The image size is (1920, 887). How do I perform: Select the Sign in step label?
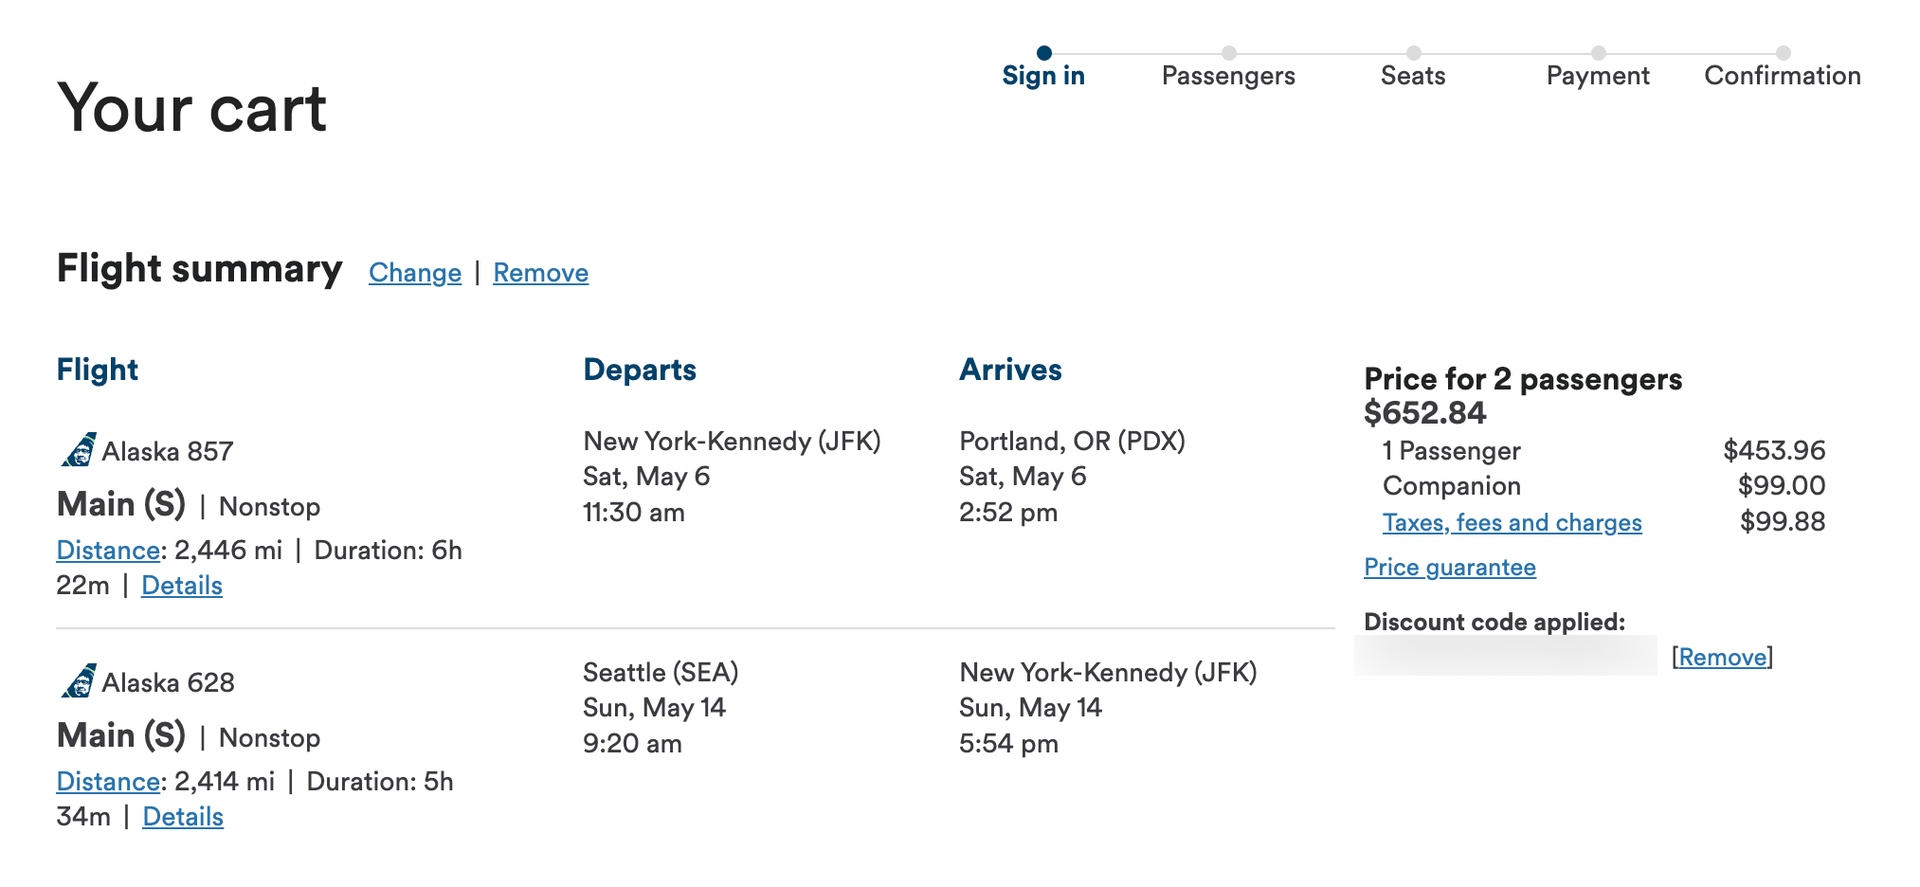(1043, 75)
